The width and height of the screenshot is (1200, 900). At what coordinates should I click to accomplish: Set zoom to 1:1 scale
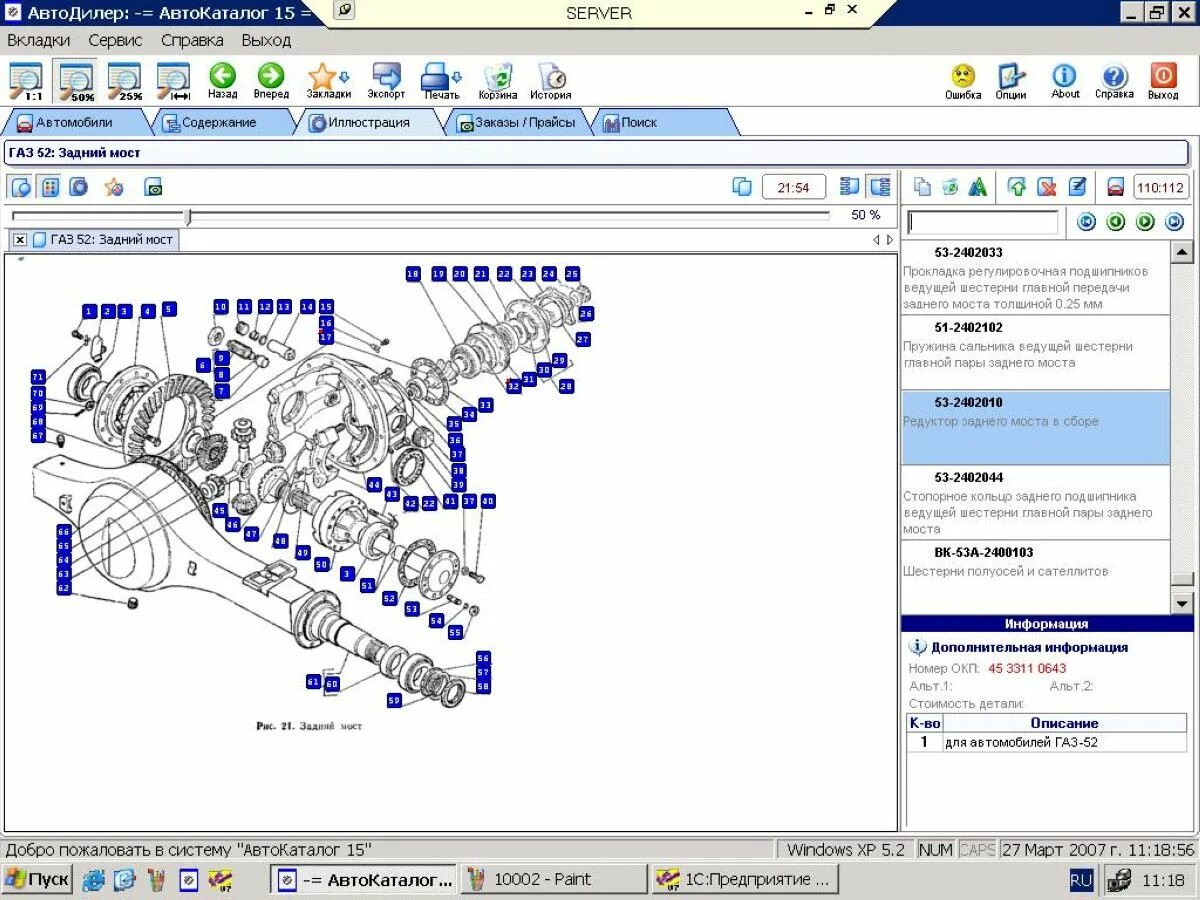(27, 81)
